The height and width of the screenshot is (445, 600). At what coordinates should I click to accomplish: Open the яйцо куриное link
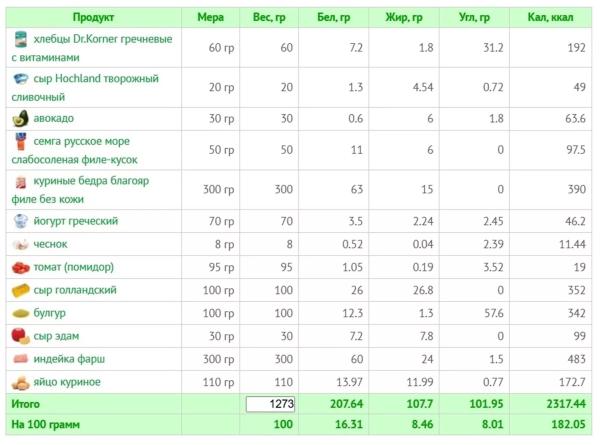tap(68, 382)
